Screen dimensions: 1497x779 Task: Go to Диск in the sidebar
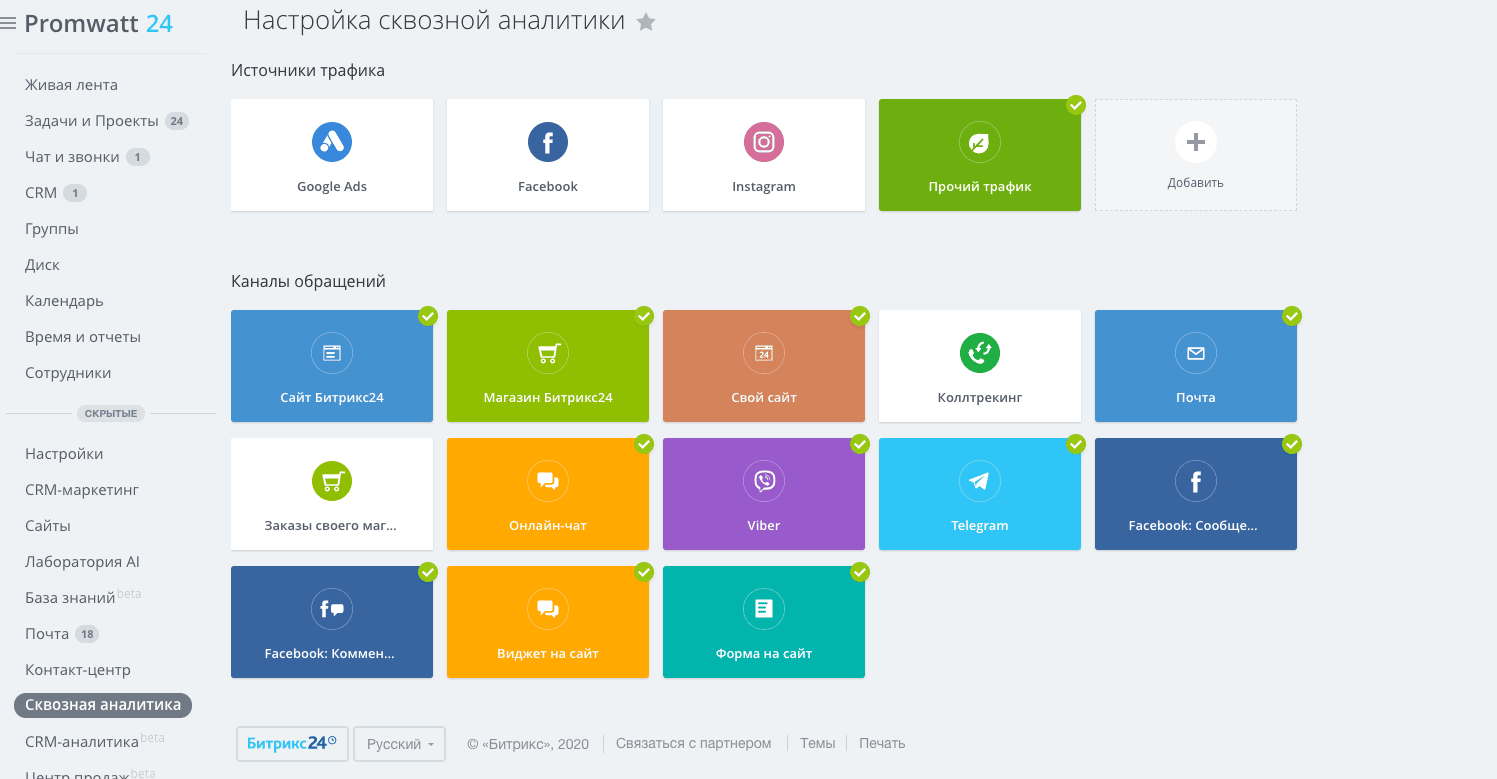(x=42, y=265)
